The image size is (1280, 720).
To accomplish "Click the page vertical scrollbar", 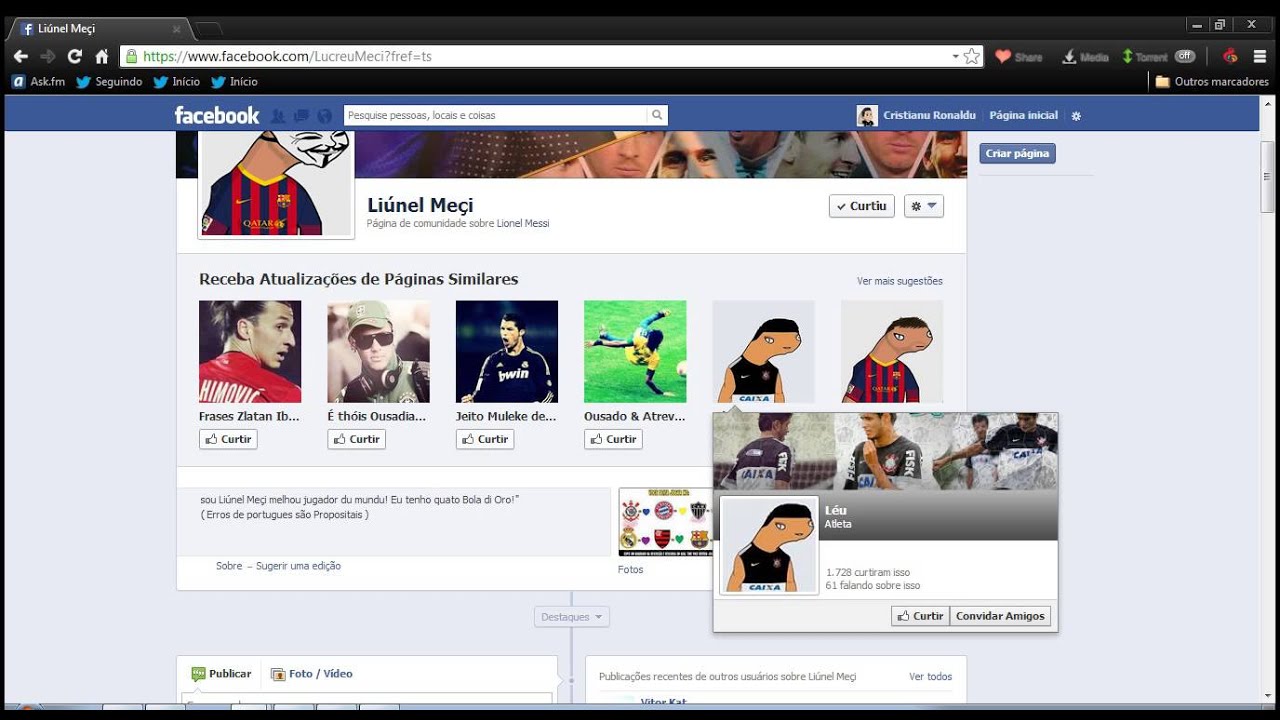I will click(1267, 177).
